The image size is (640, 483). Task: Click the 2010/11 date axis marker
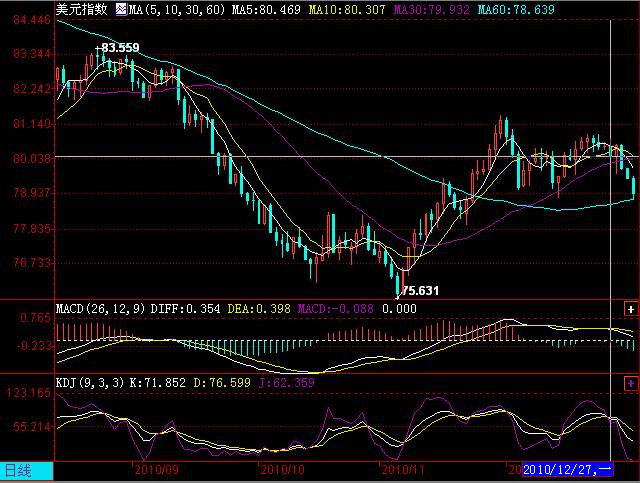(402, 470)
